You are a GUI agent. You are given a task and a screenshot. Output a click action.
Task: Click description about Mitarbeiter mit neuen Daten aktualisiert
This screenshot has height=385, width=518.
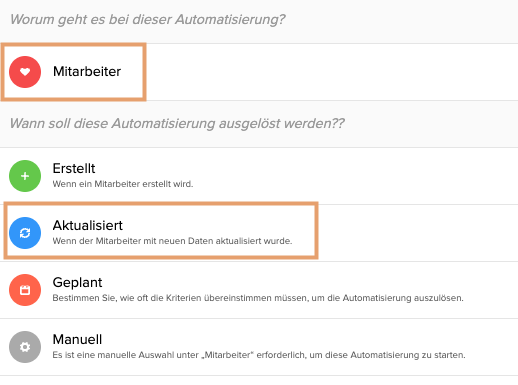tap(172, 241)
